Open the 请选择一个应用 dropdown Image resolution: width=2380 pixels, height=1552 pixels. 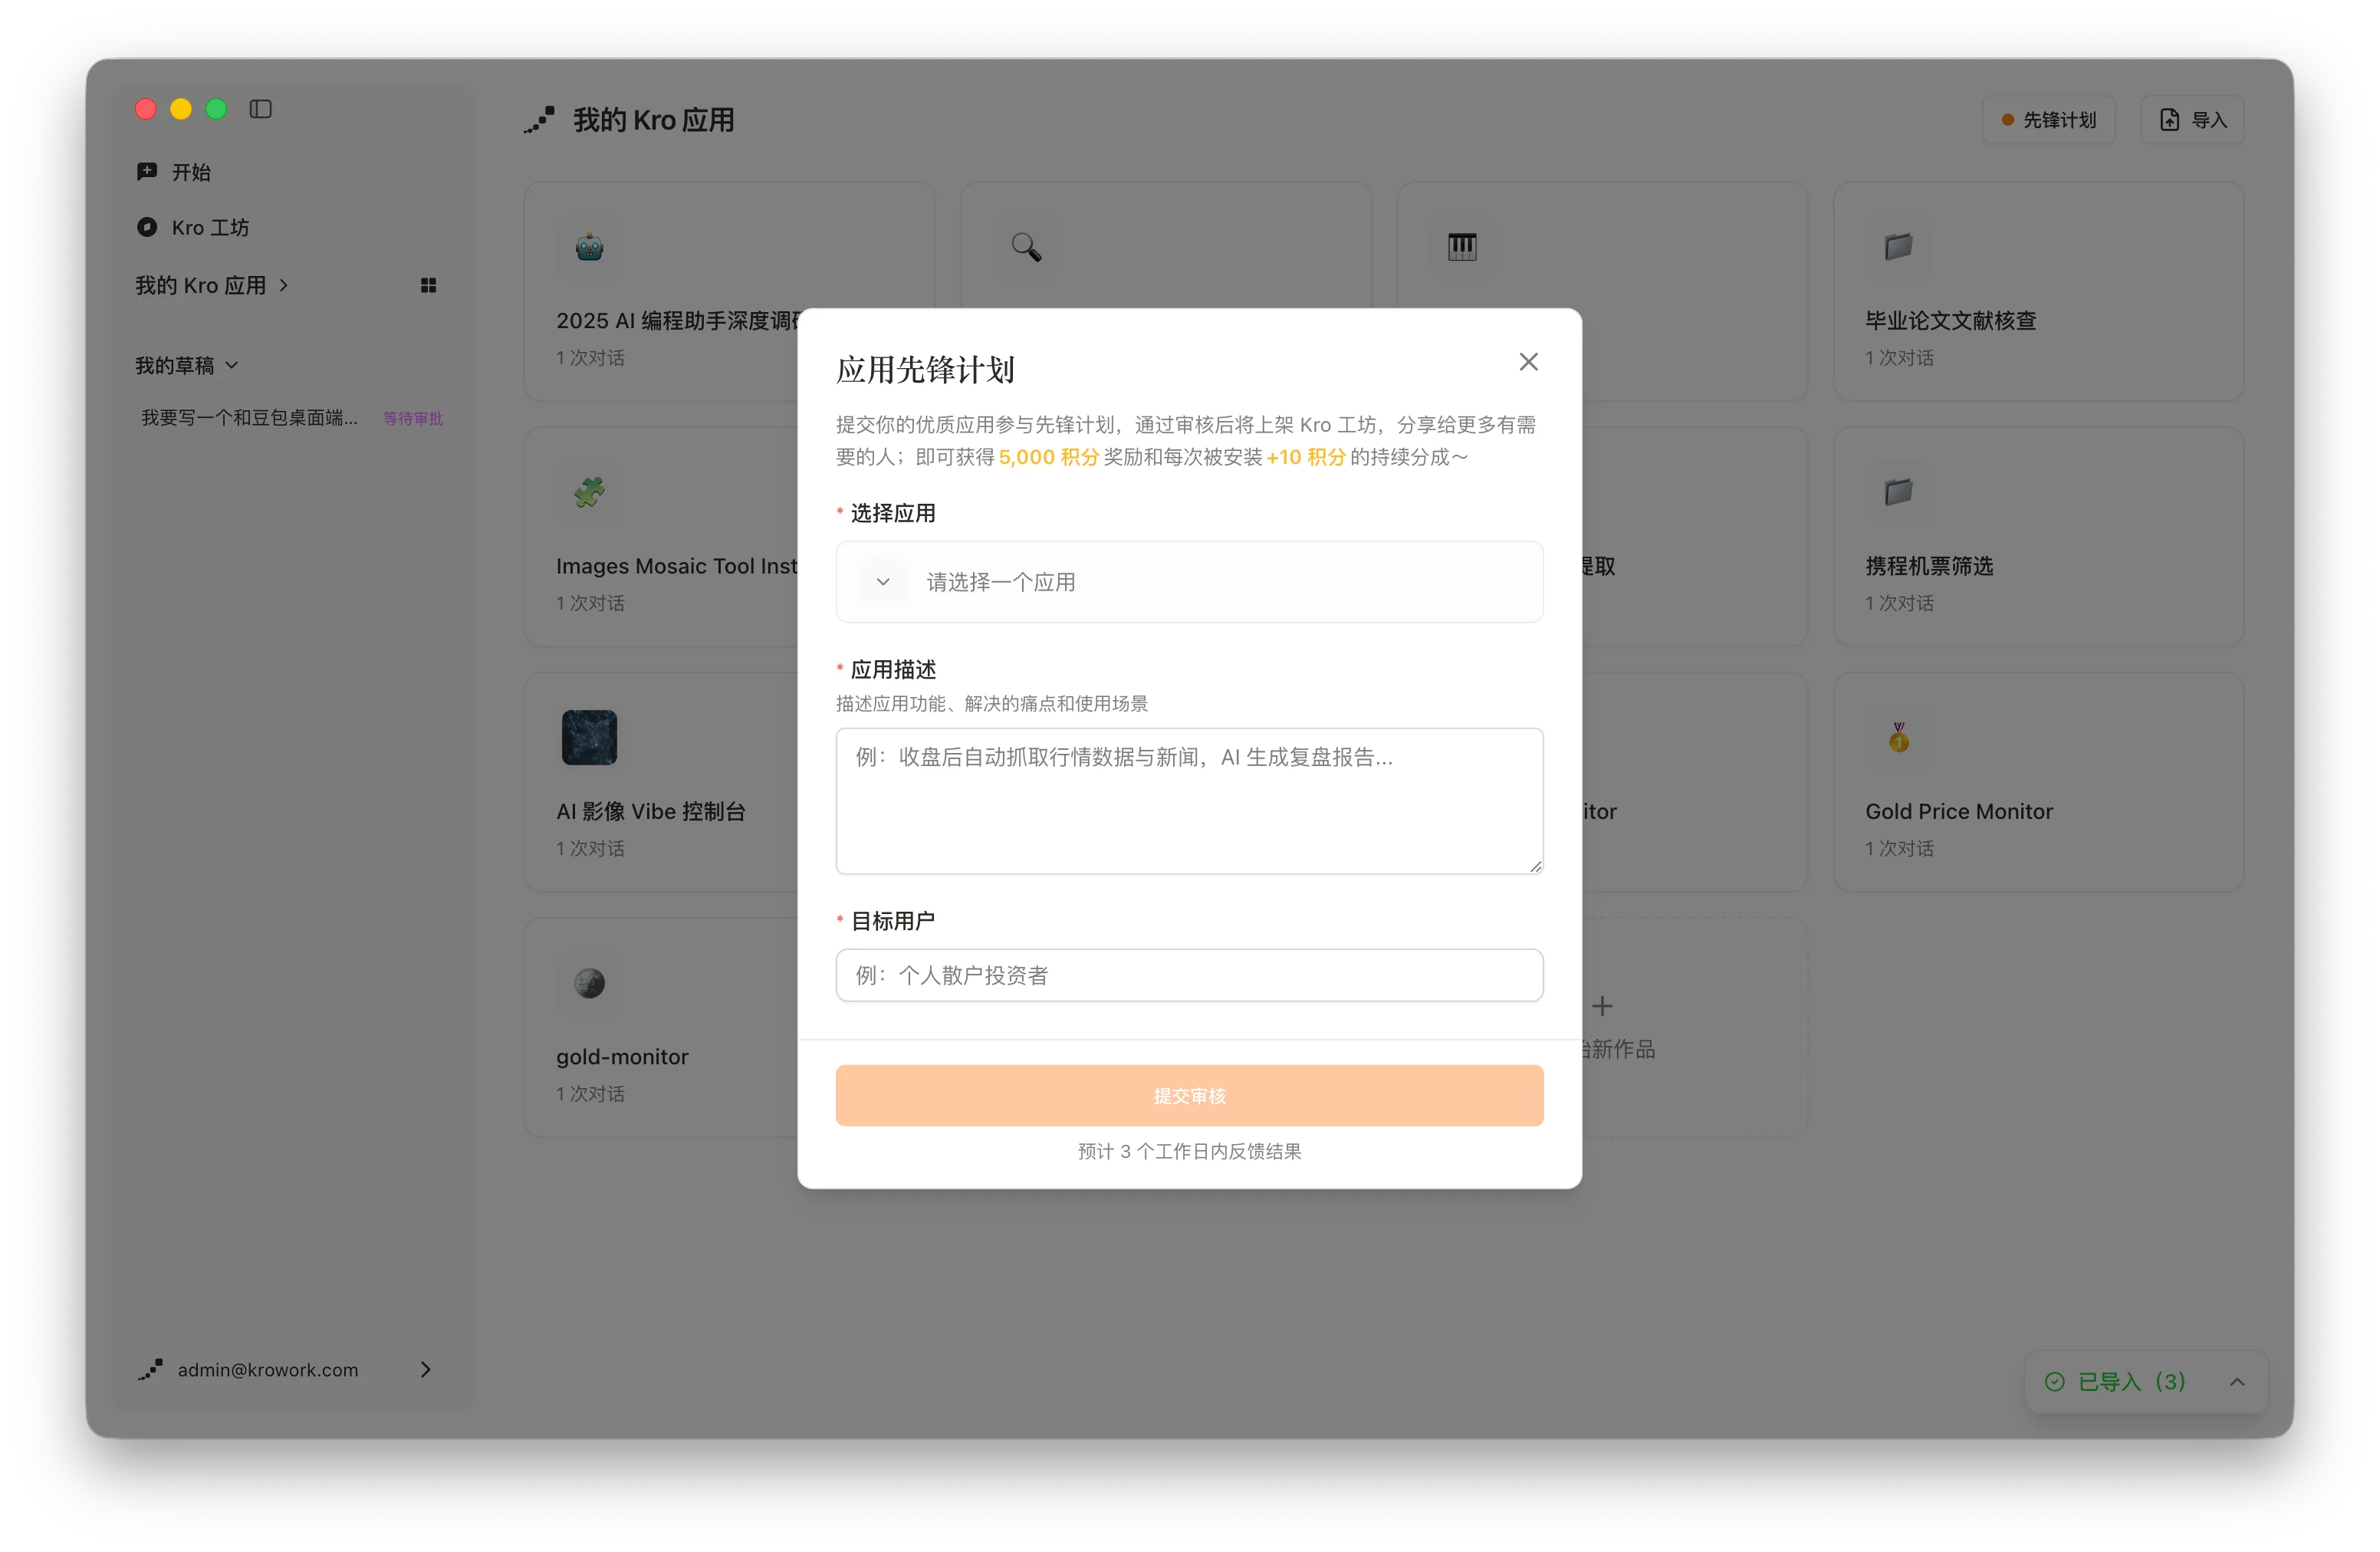[x=1189, y=582]
